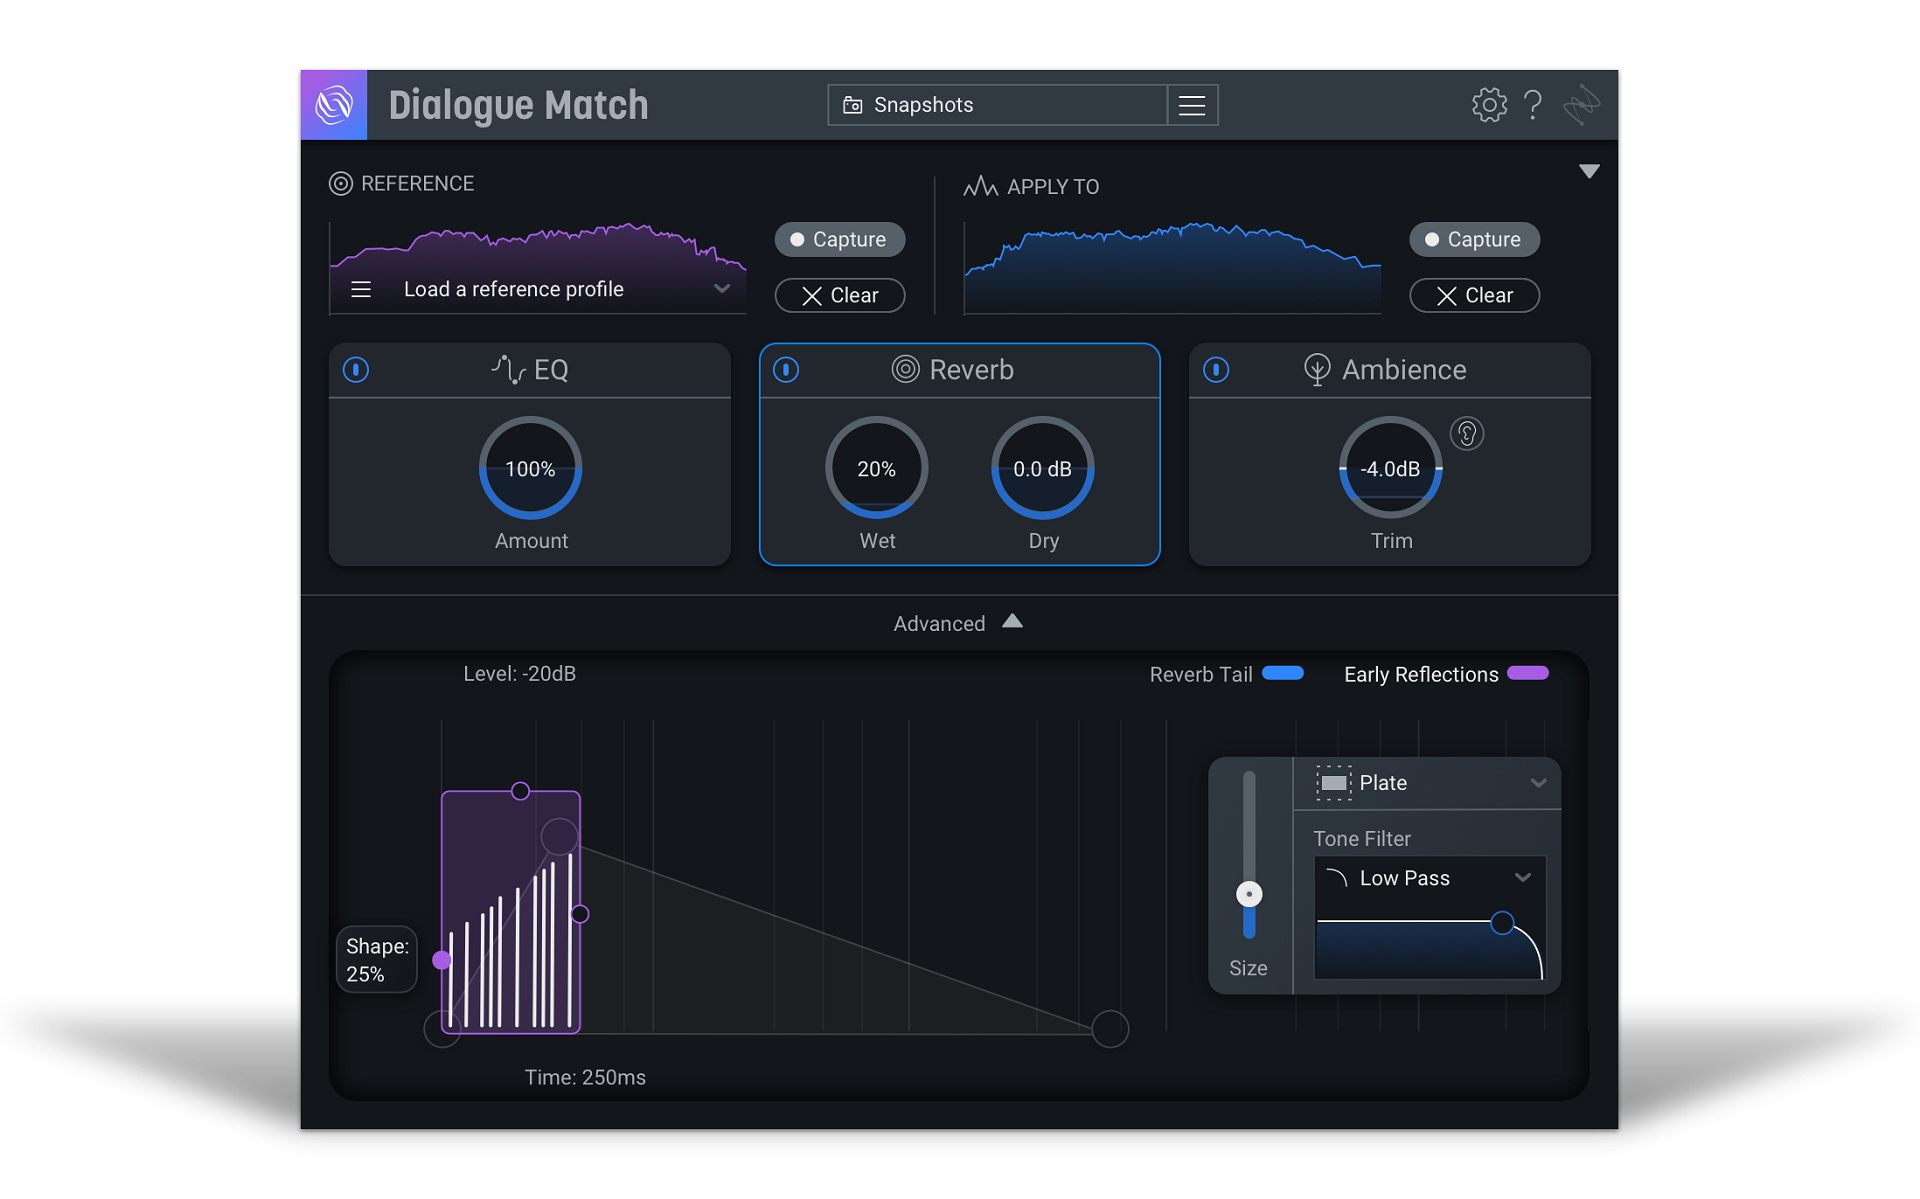Click the bypass signal icon at top right
This screenshot has width=1920, height=1199.
coord(1582,105)
